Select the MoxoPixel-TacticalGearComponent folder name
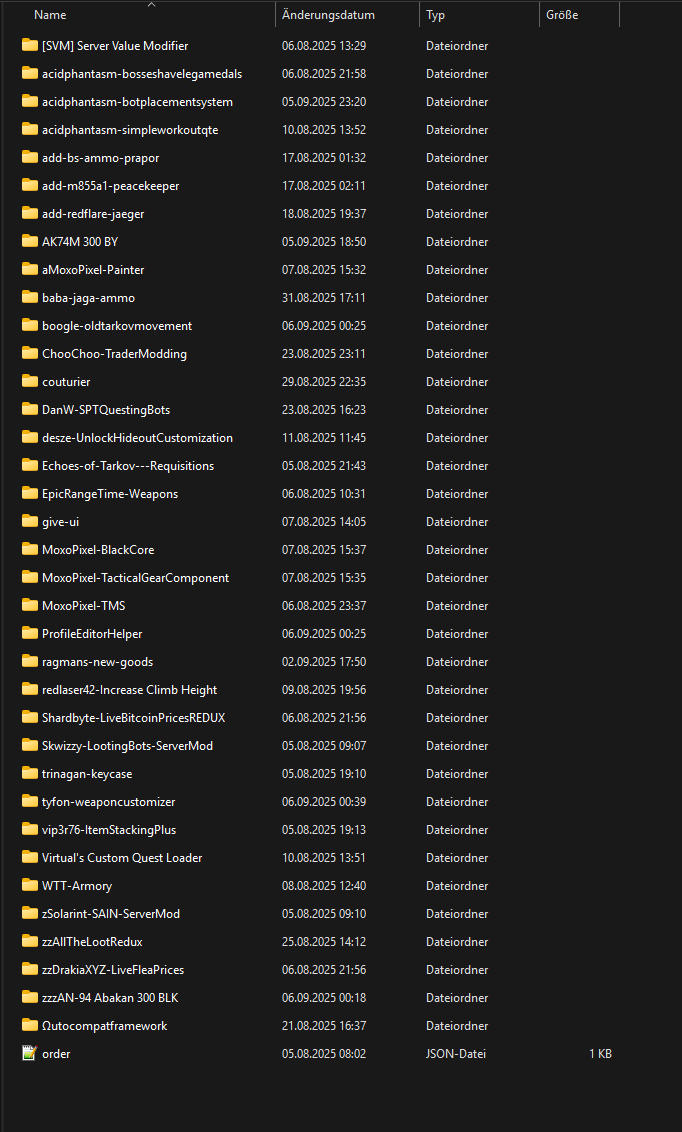The width and height of the screenshot is (682, 1132). click(x=136, y=578)
